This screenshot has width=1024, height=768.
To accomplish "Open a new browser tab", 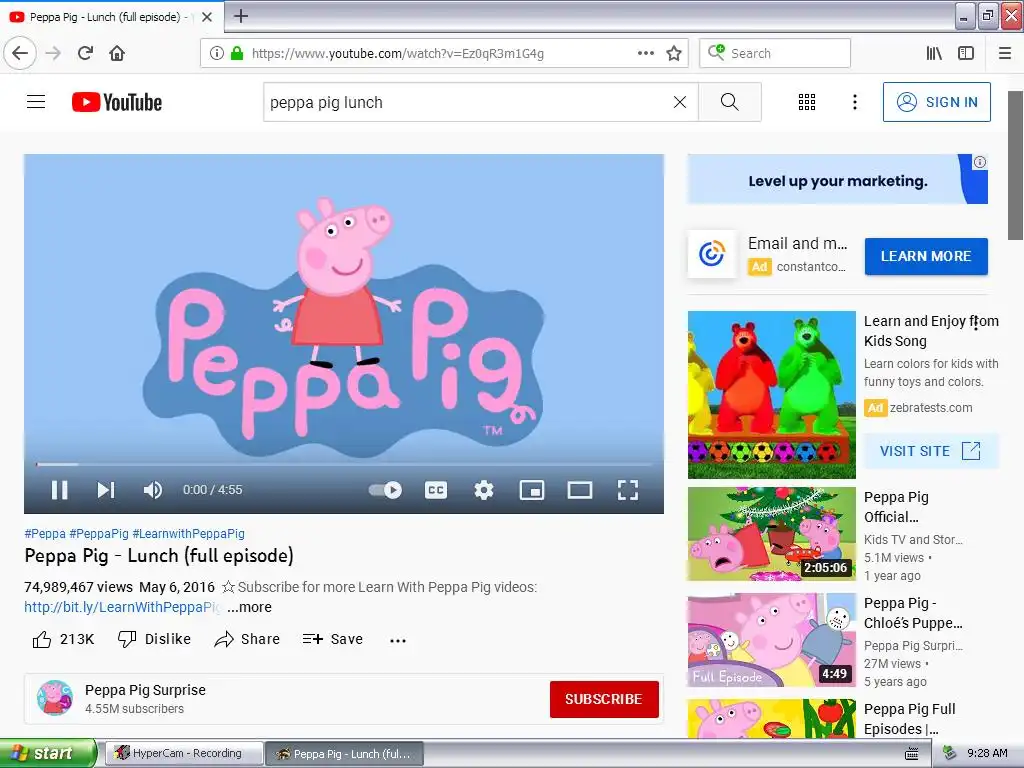I will coord(241,16).
